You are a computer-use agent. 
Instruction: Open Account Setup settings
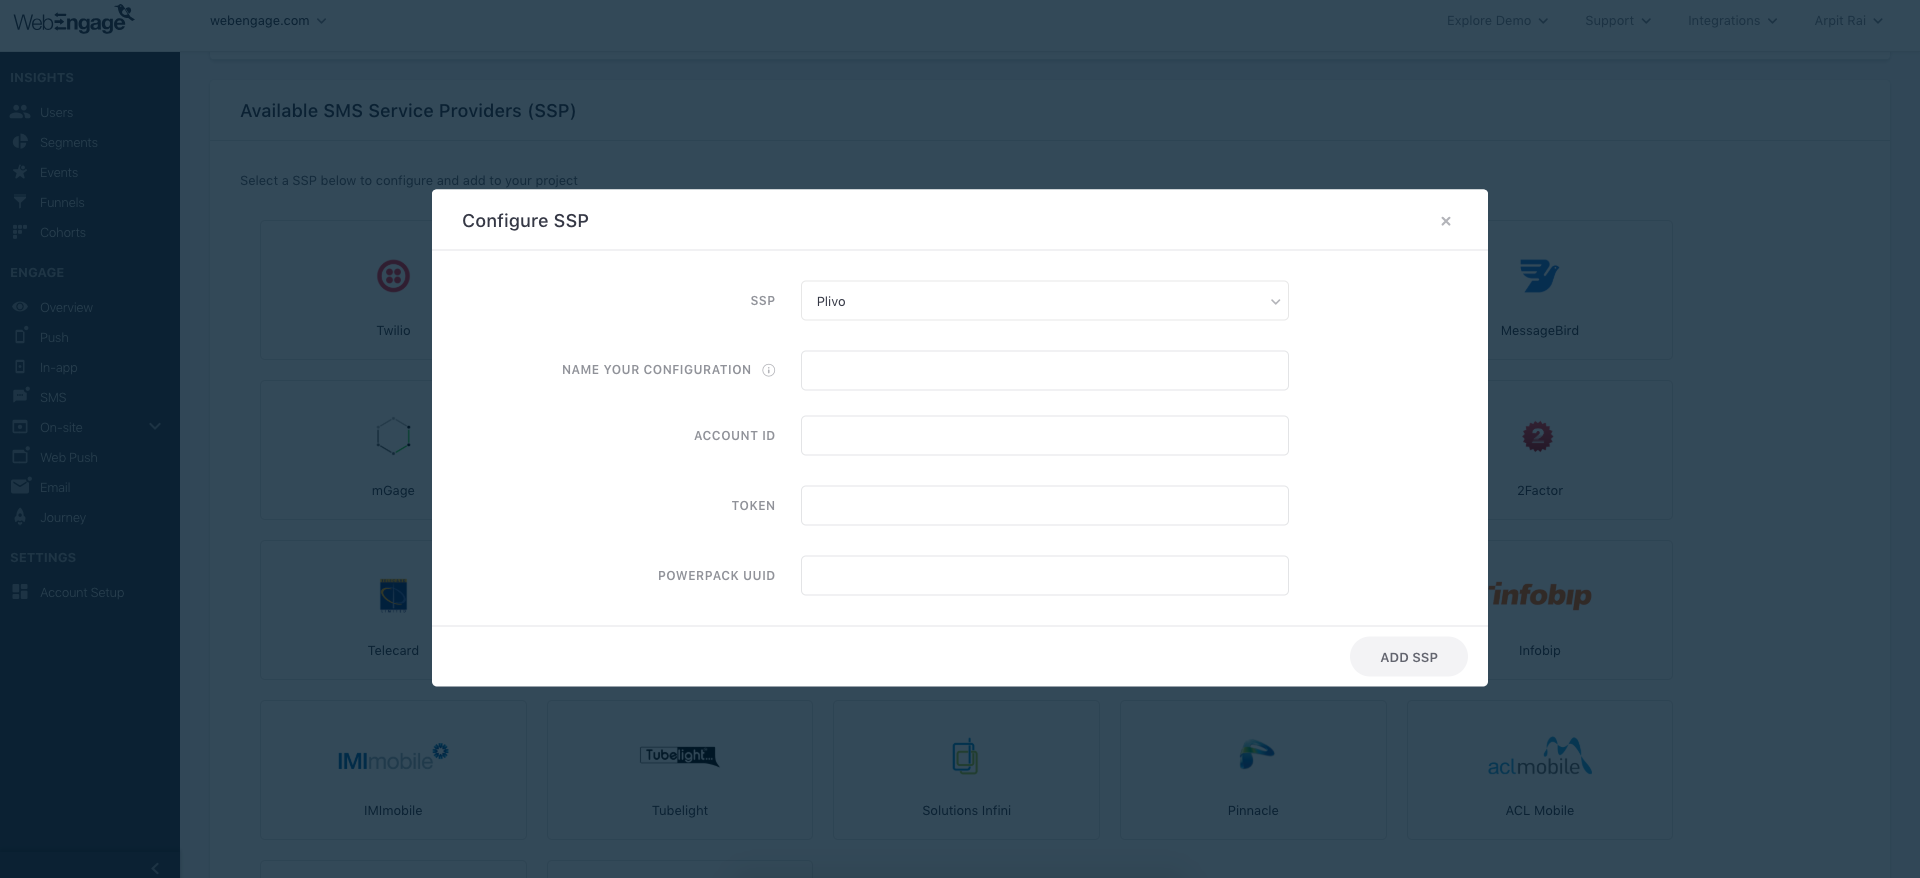tap(82, 593)
